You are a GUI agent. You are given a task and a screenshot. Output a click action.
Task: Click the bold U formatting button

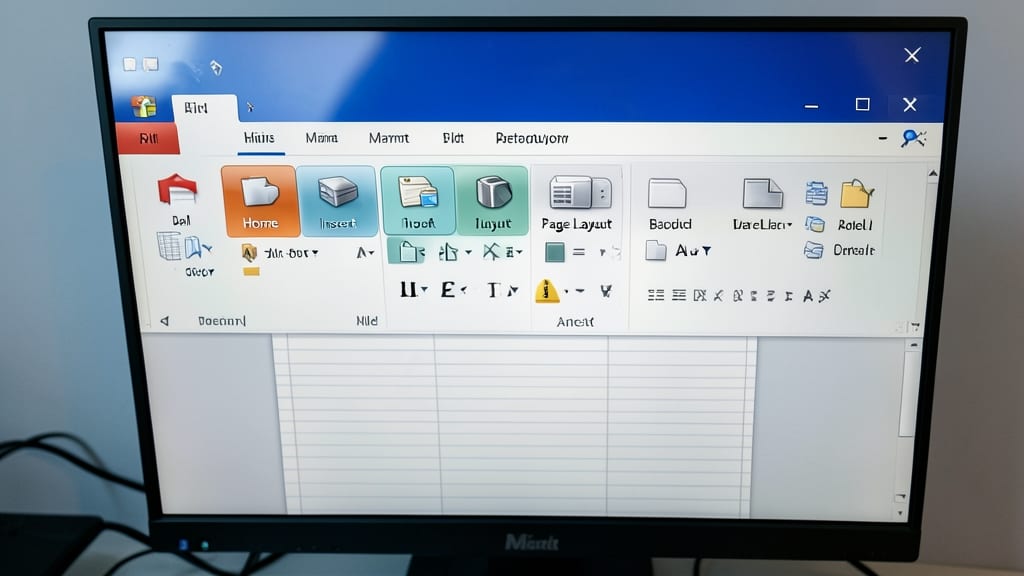click(x=408, y=289)
